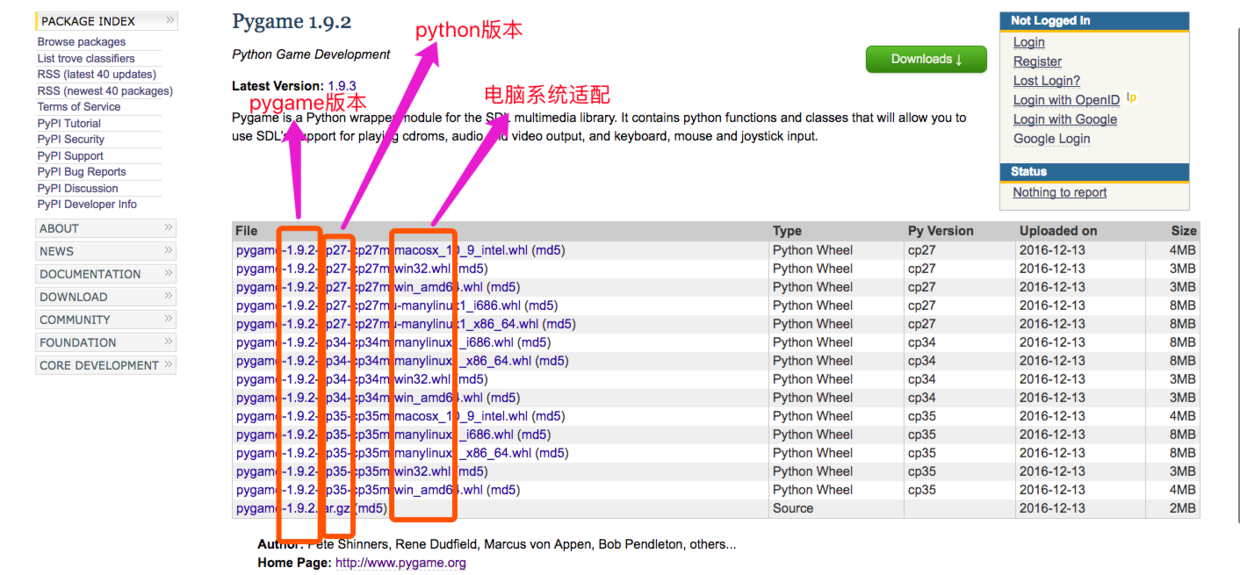
Task: Click the green Downloads button
Action: (926, 59)
